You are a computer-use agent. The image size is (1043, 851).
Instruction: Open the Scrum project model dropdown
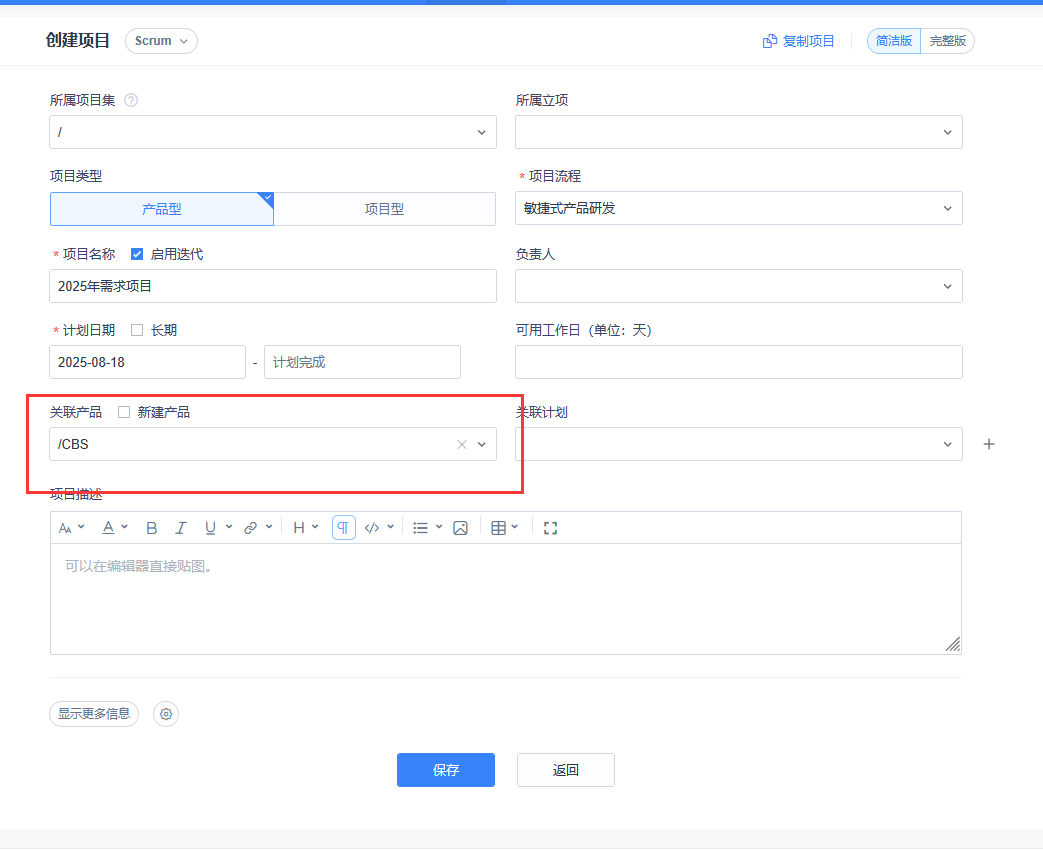point(161,41)
